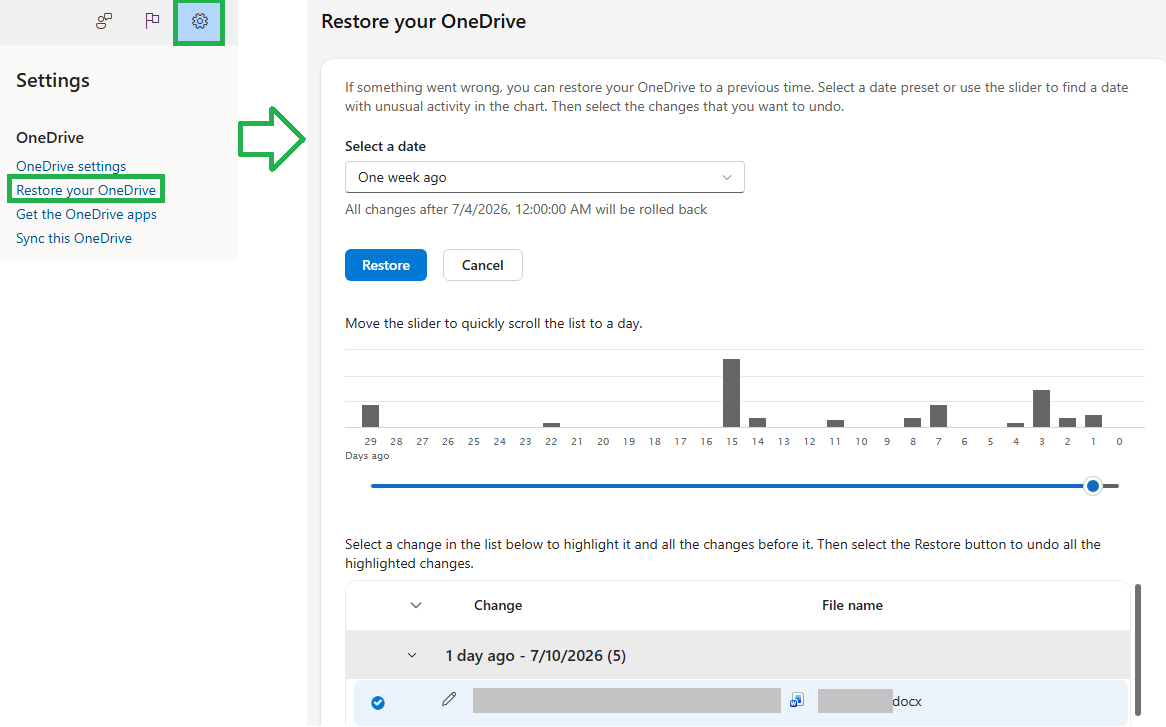Viewport: 1166px width, 727px height.
Task: Click the '1 day ago - 7/10/2026 (5)' row
Action: coord(738,656)
